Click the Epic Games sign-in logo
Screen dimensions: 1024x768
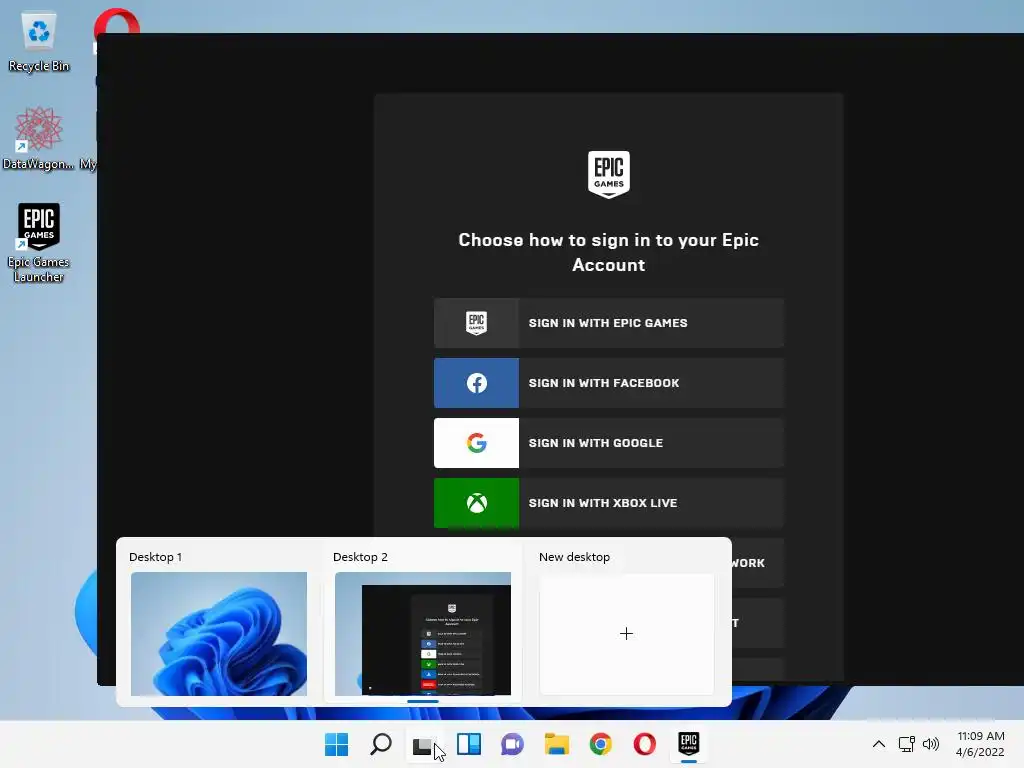(477, 323)
